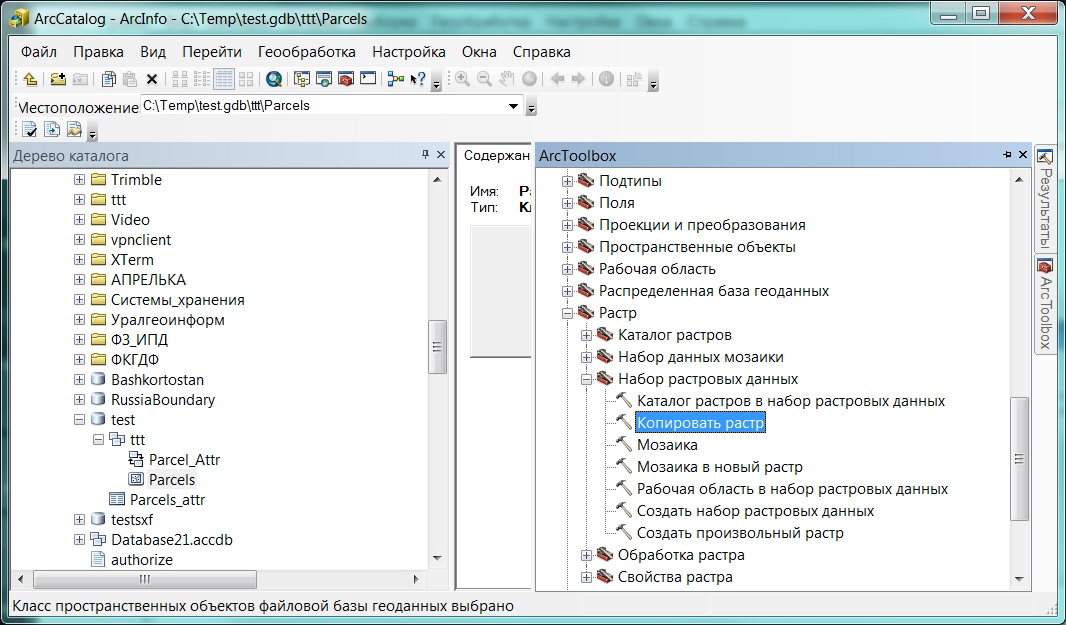The image size is (1066, 625).
Task: Click the Paste toolbar icon
Action: pyautogui.click(x=130, y=79)
